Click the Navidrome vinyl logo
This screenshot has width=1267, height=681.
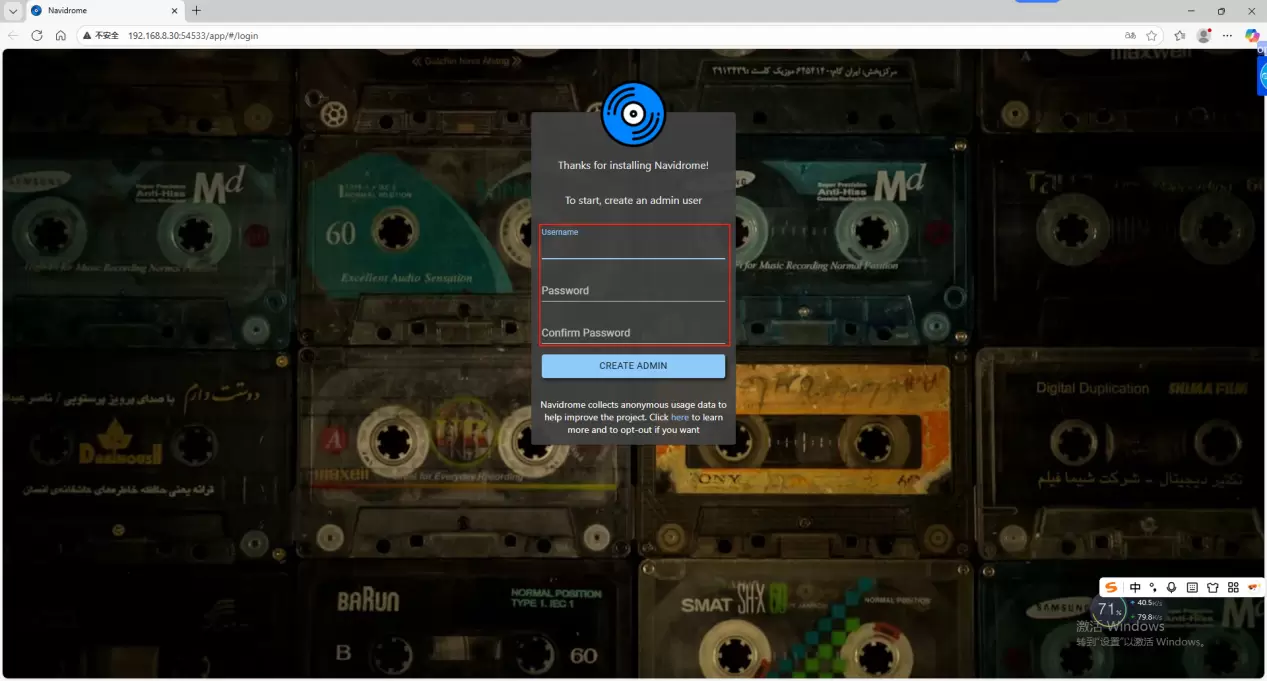633,114
